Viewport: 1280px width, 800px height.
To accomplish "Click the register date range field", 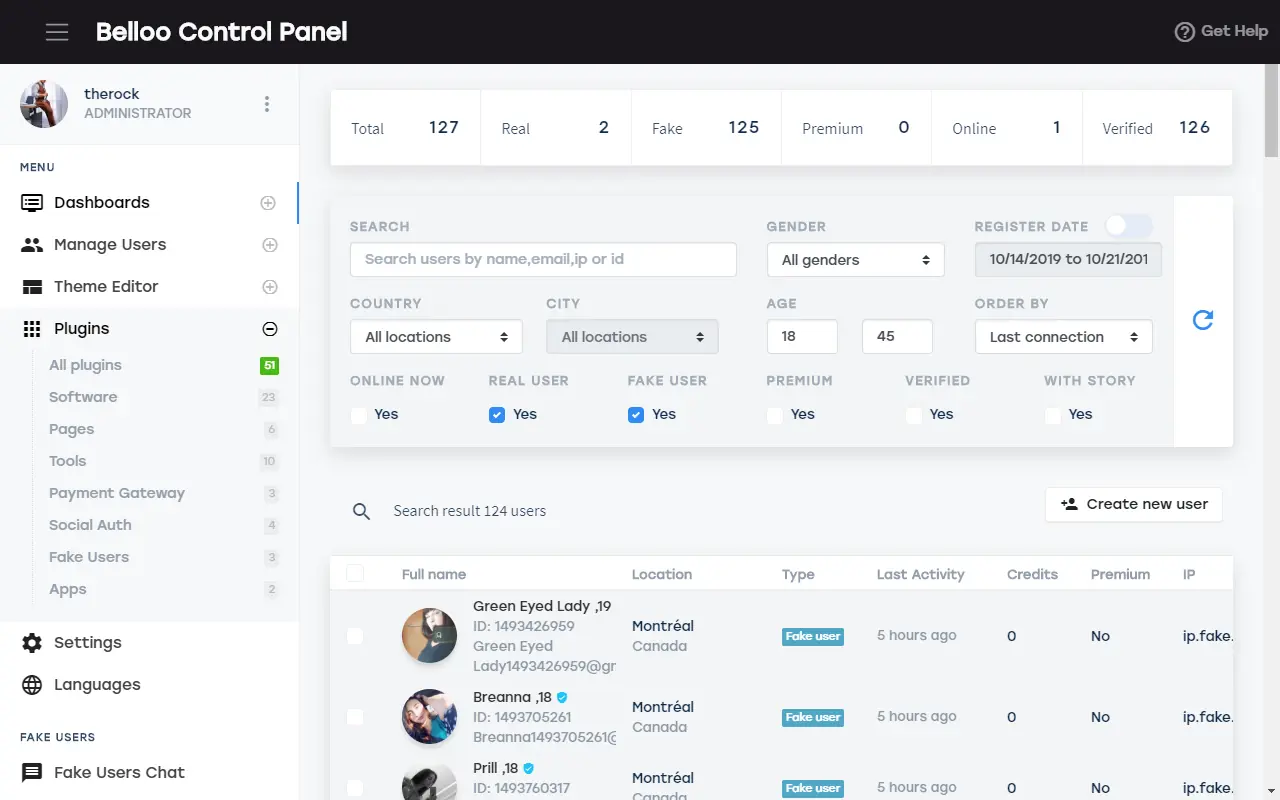I will [1068, 259].
